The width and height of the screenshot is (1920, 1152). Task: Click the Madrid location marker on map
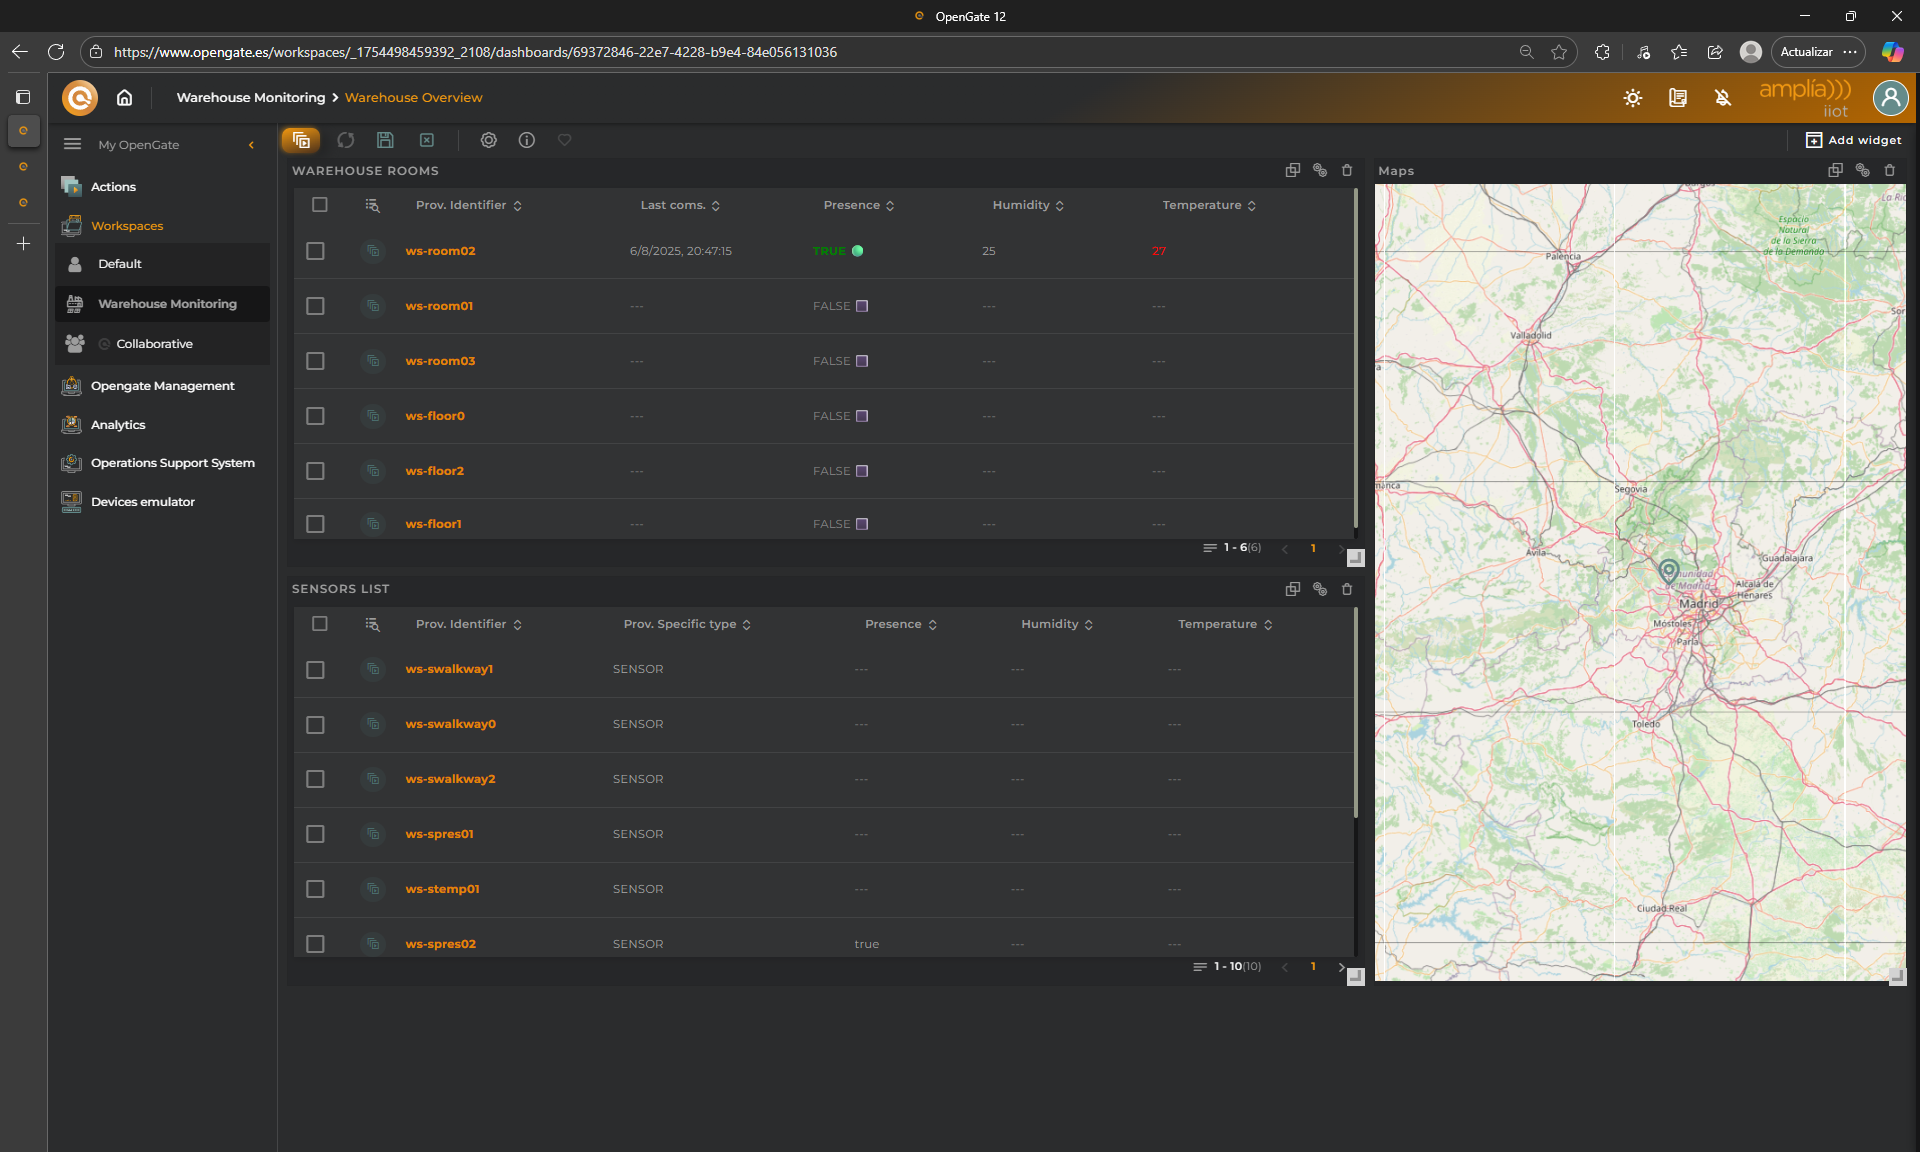[x=1668, y=570]
